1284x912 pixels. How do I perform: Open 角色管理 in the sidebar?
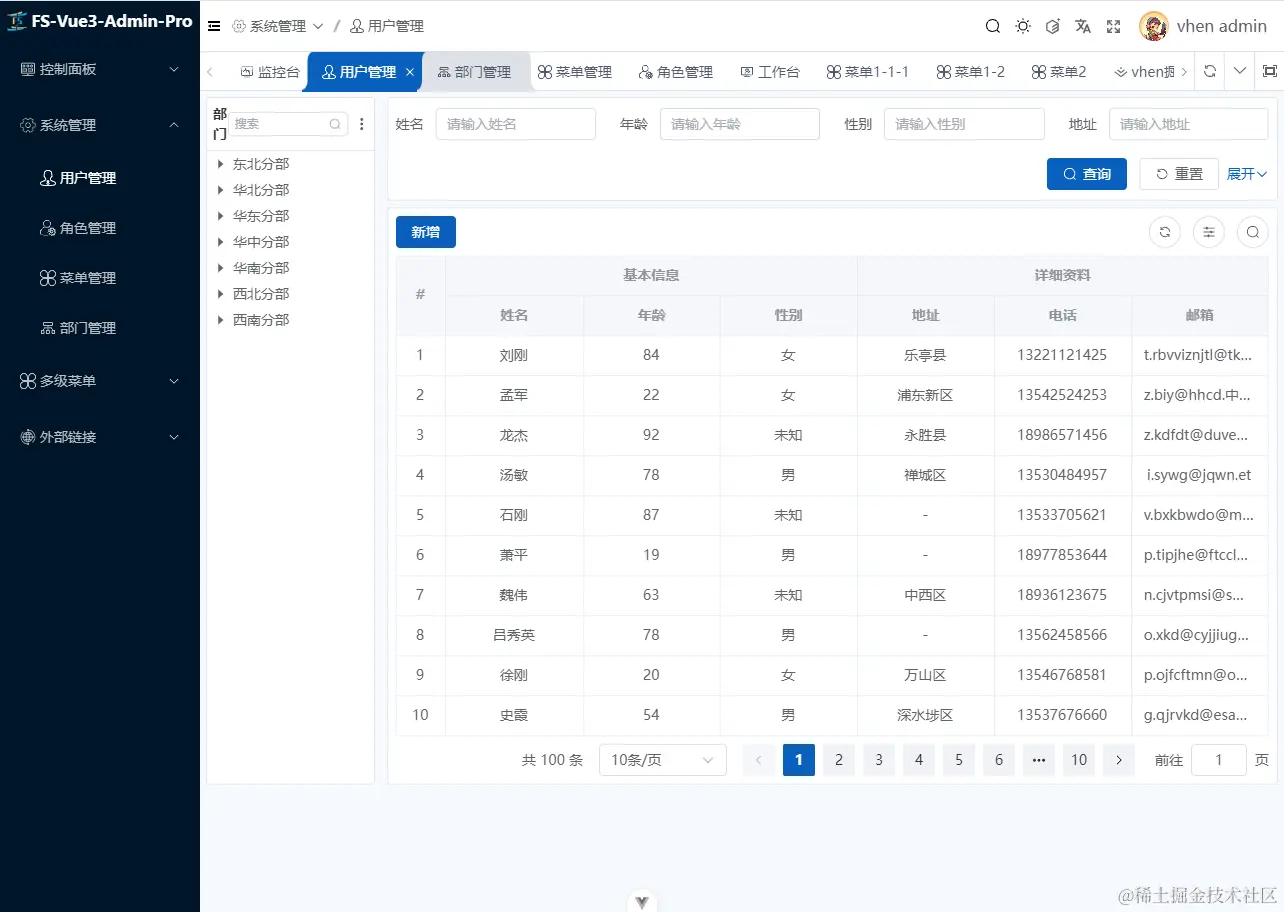tap(100, 228)
